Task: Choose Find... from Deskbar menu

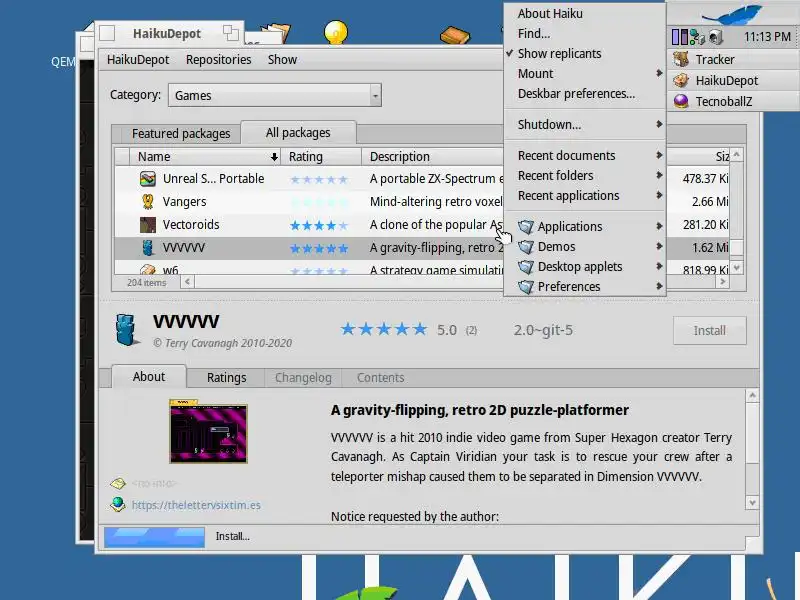Action: tap(585, 34)
